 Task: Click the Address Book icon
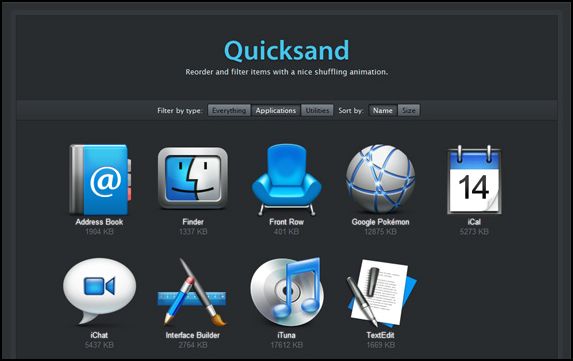tap(100, 179)
